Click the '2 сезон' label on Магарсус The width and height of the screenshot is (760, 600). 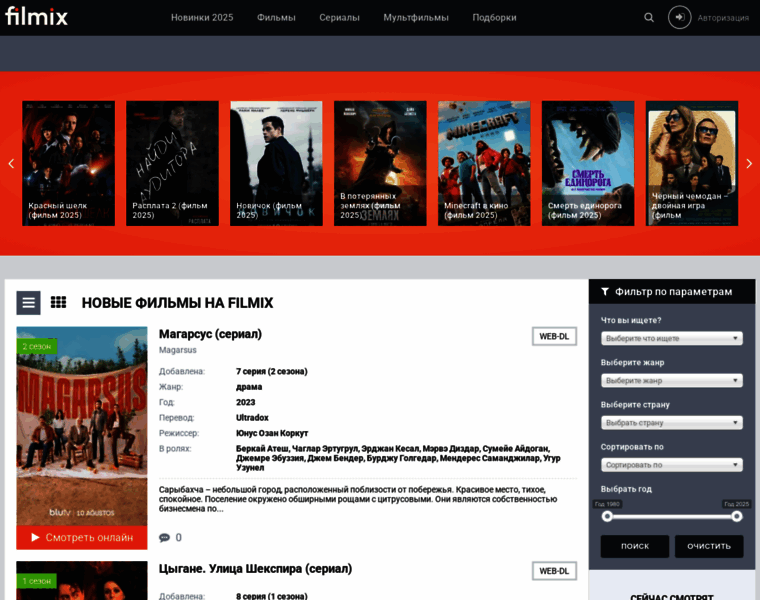[x=37, y=347]
